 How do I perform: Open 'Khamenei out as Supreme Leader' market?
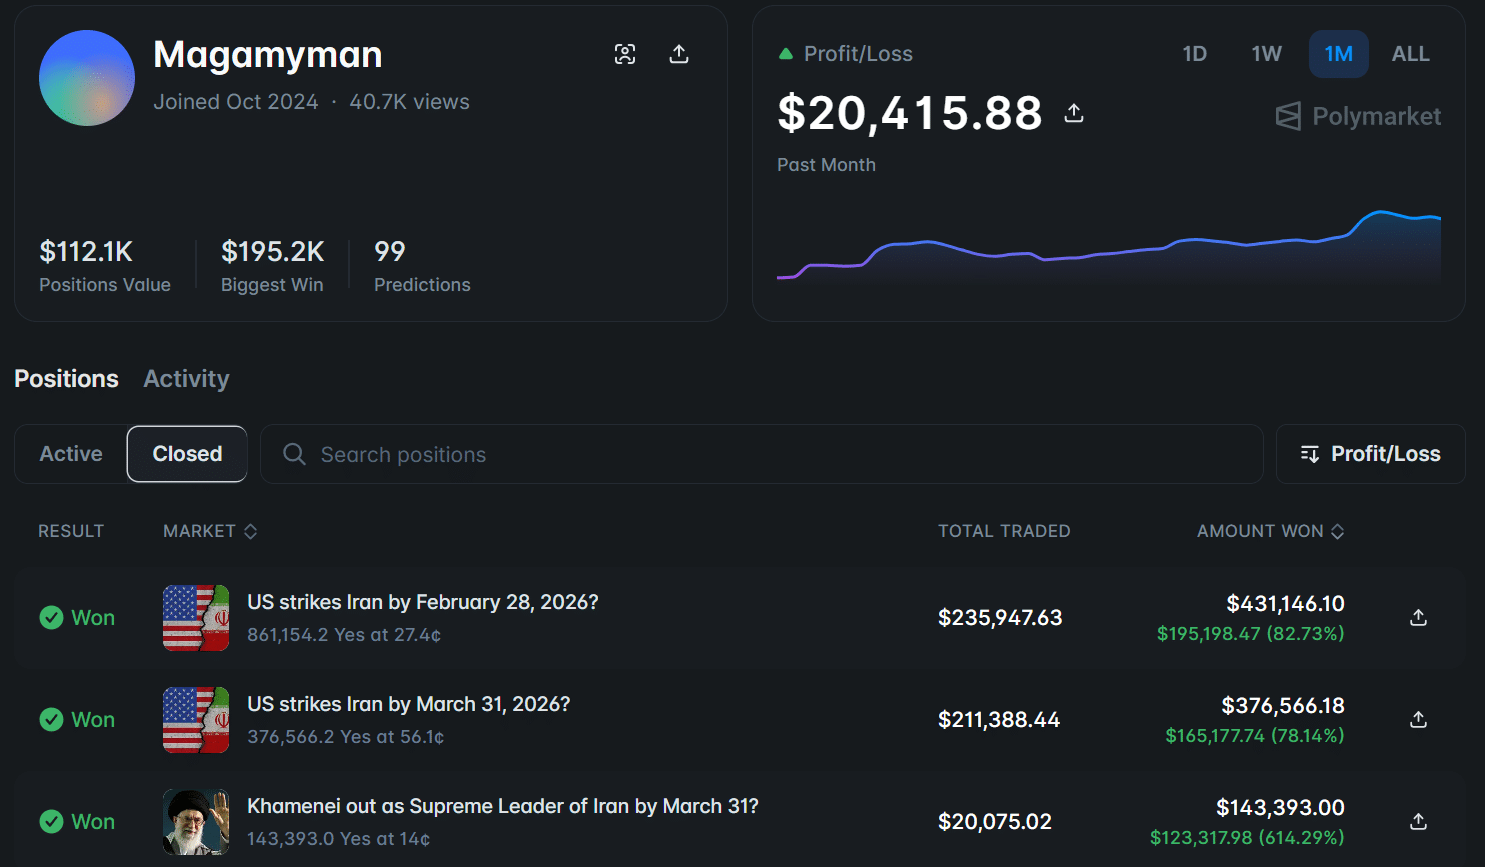(502, 806)
